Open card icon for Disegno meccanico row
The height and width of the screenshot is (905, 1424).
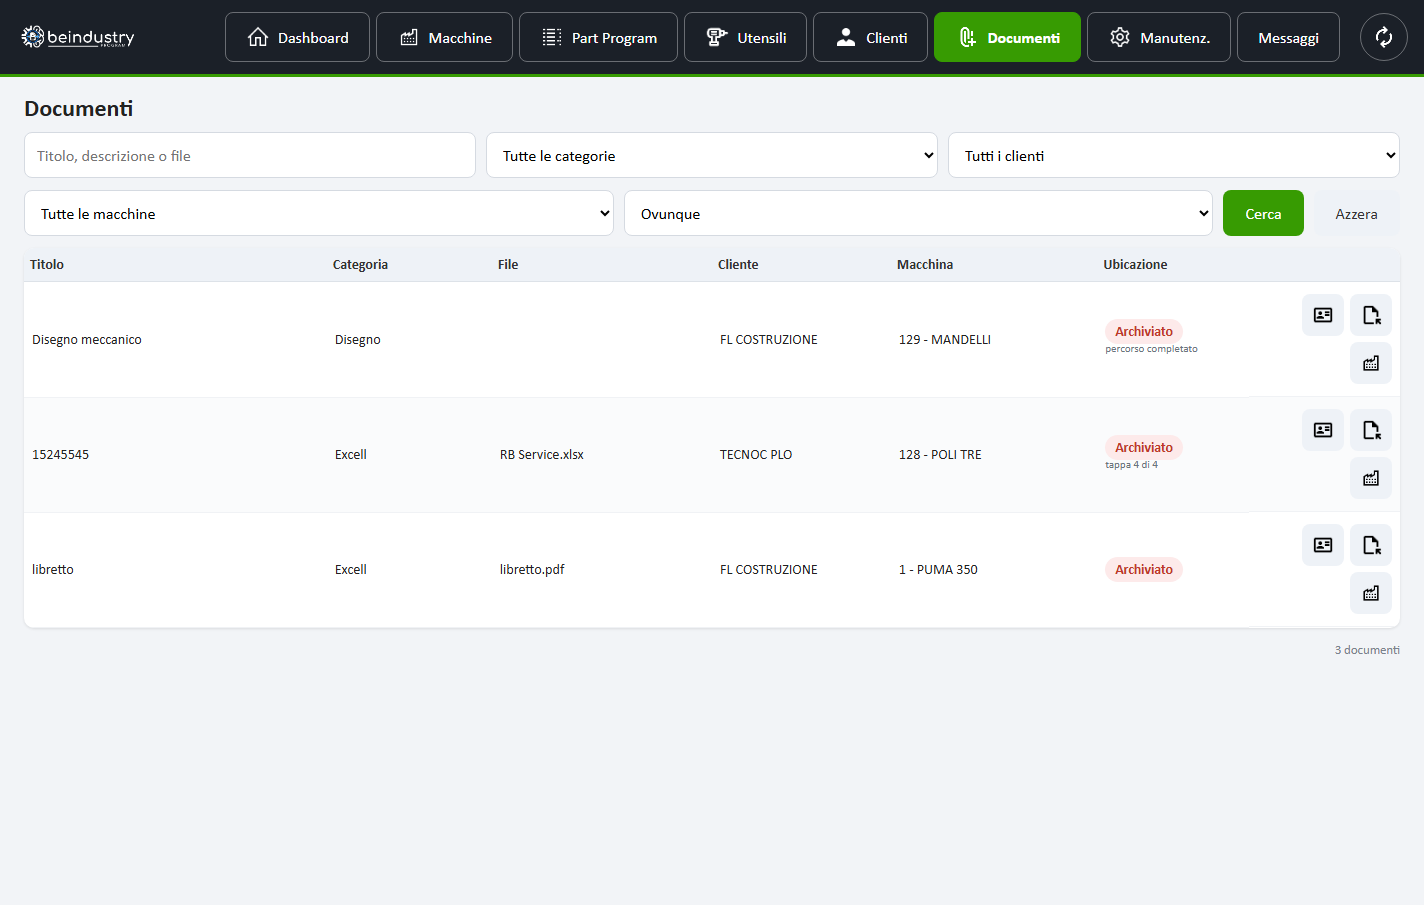point(1323,315)
